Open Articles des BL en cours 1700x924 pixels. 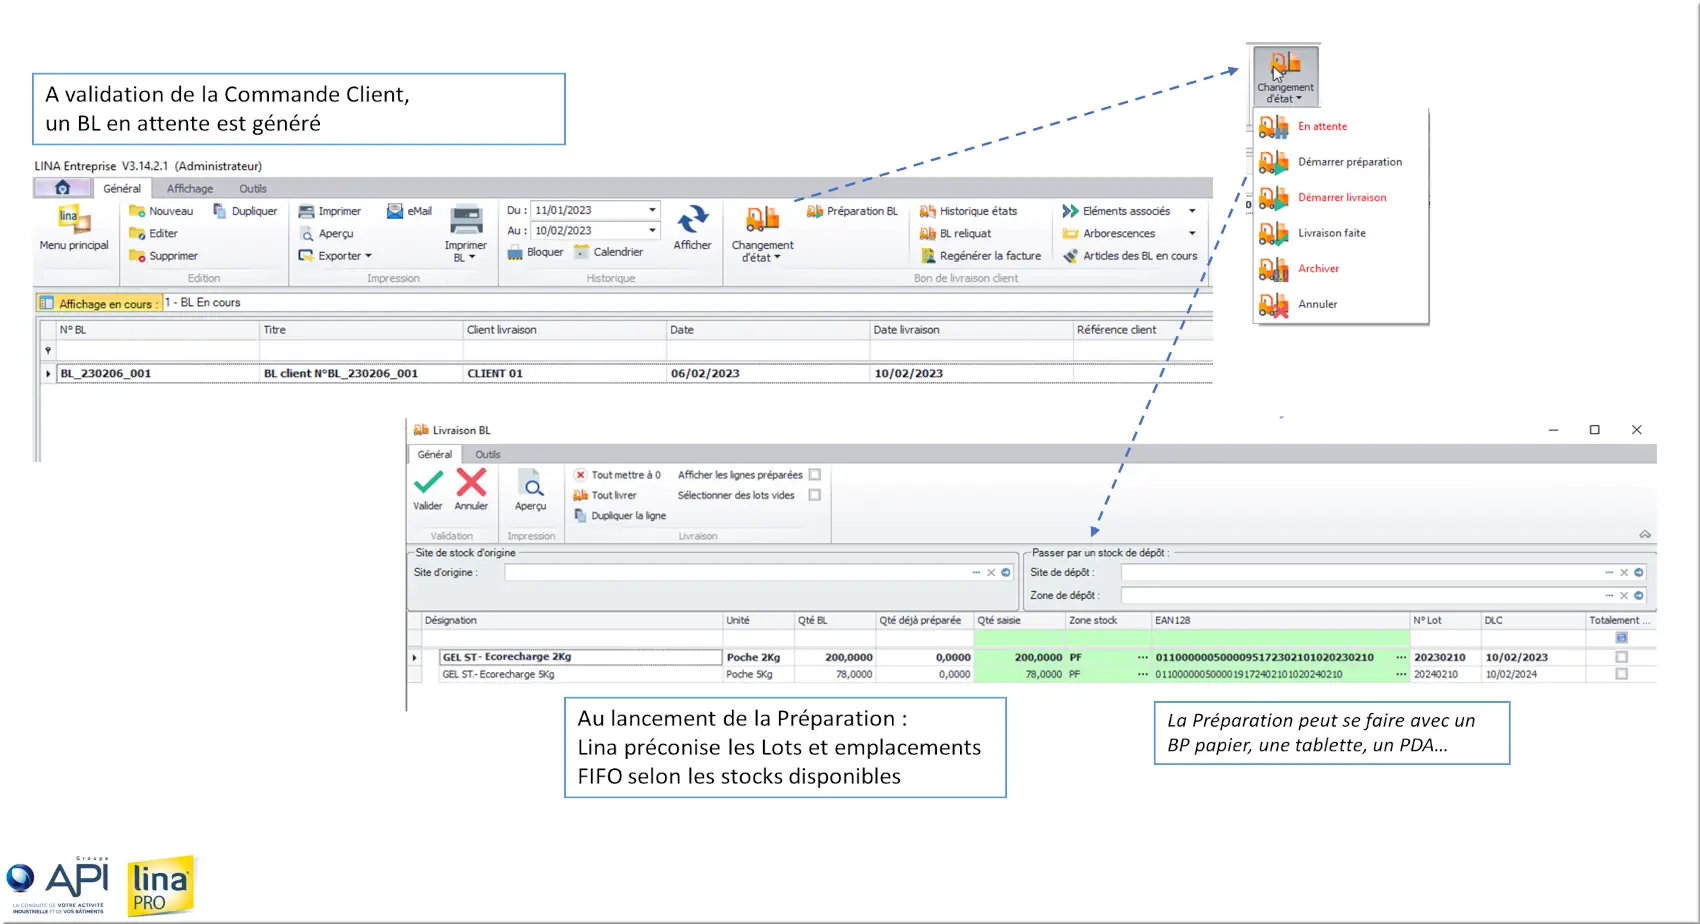coord(1130,256)
